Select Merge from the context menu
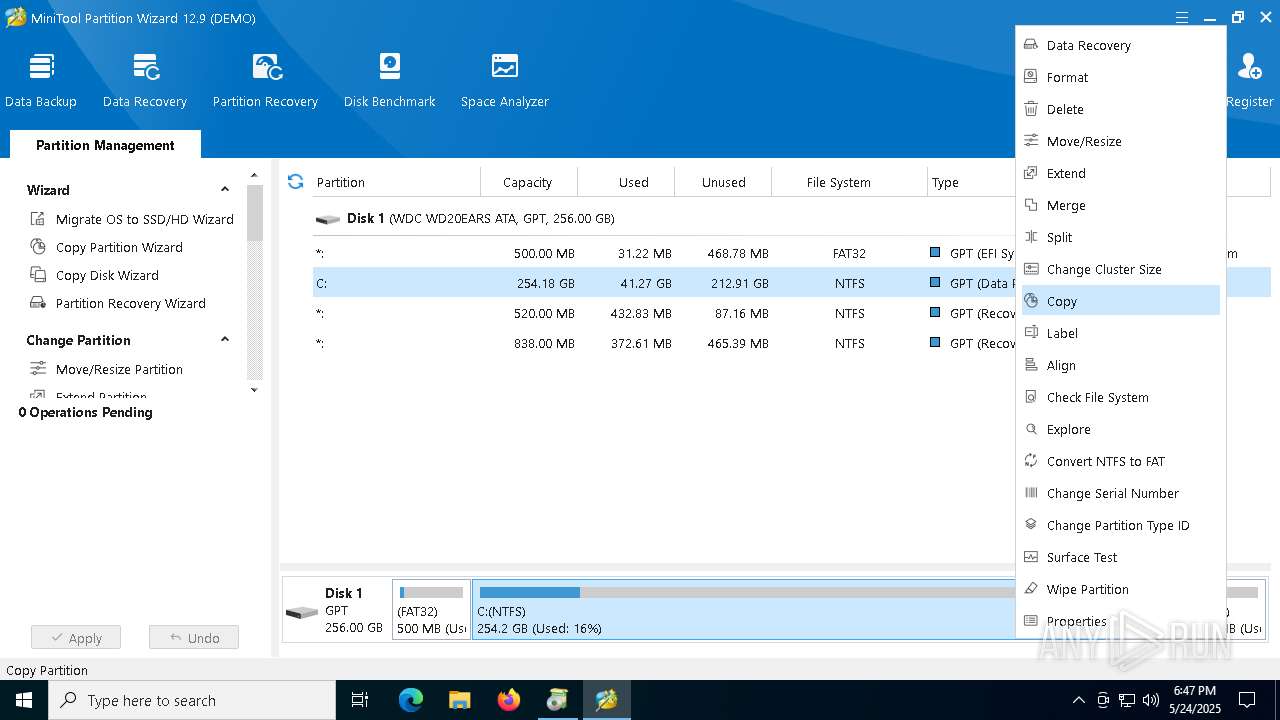This screenshot has height=720, width=1280. click(1120, 205)
